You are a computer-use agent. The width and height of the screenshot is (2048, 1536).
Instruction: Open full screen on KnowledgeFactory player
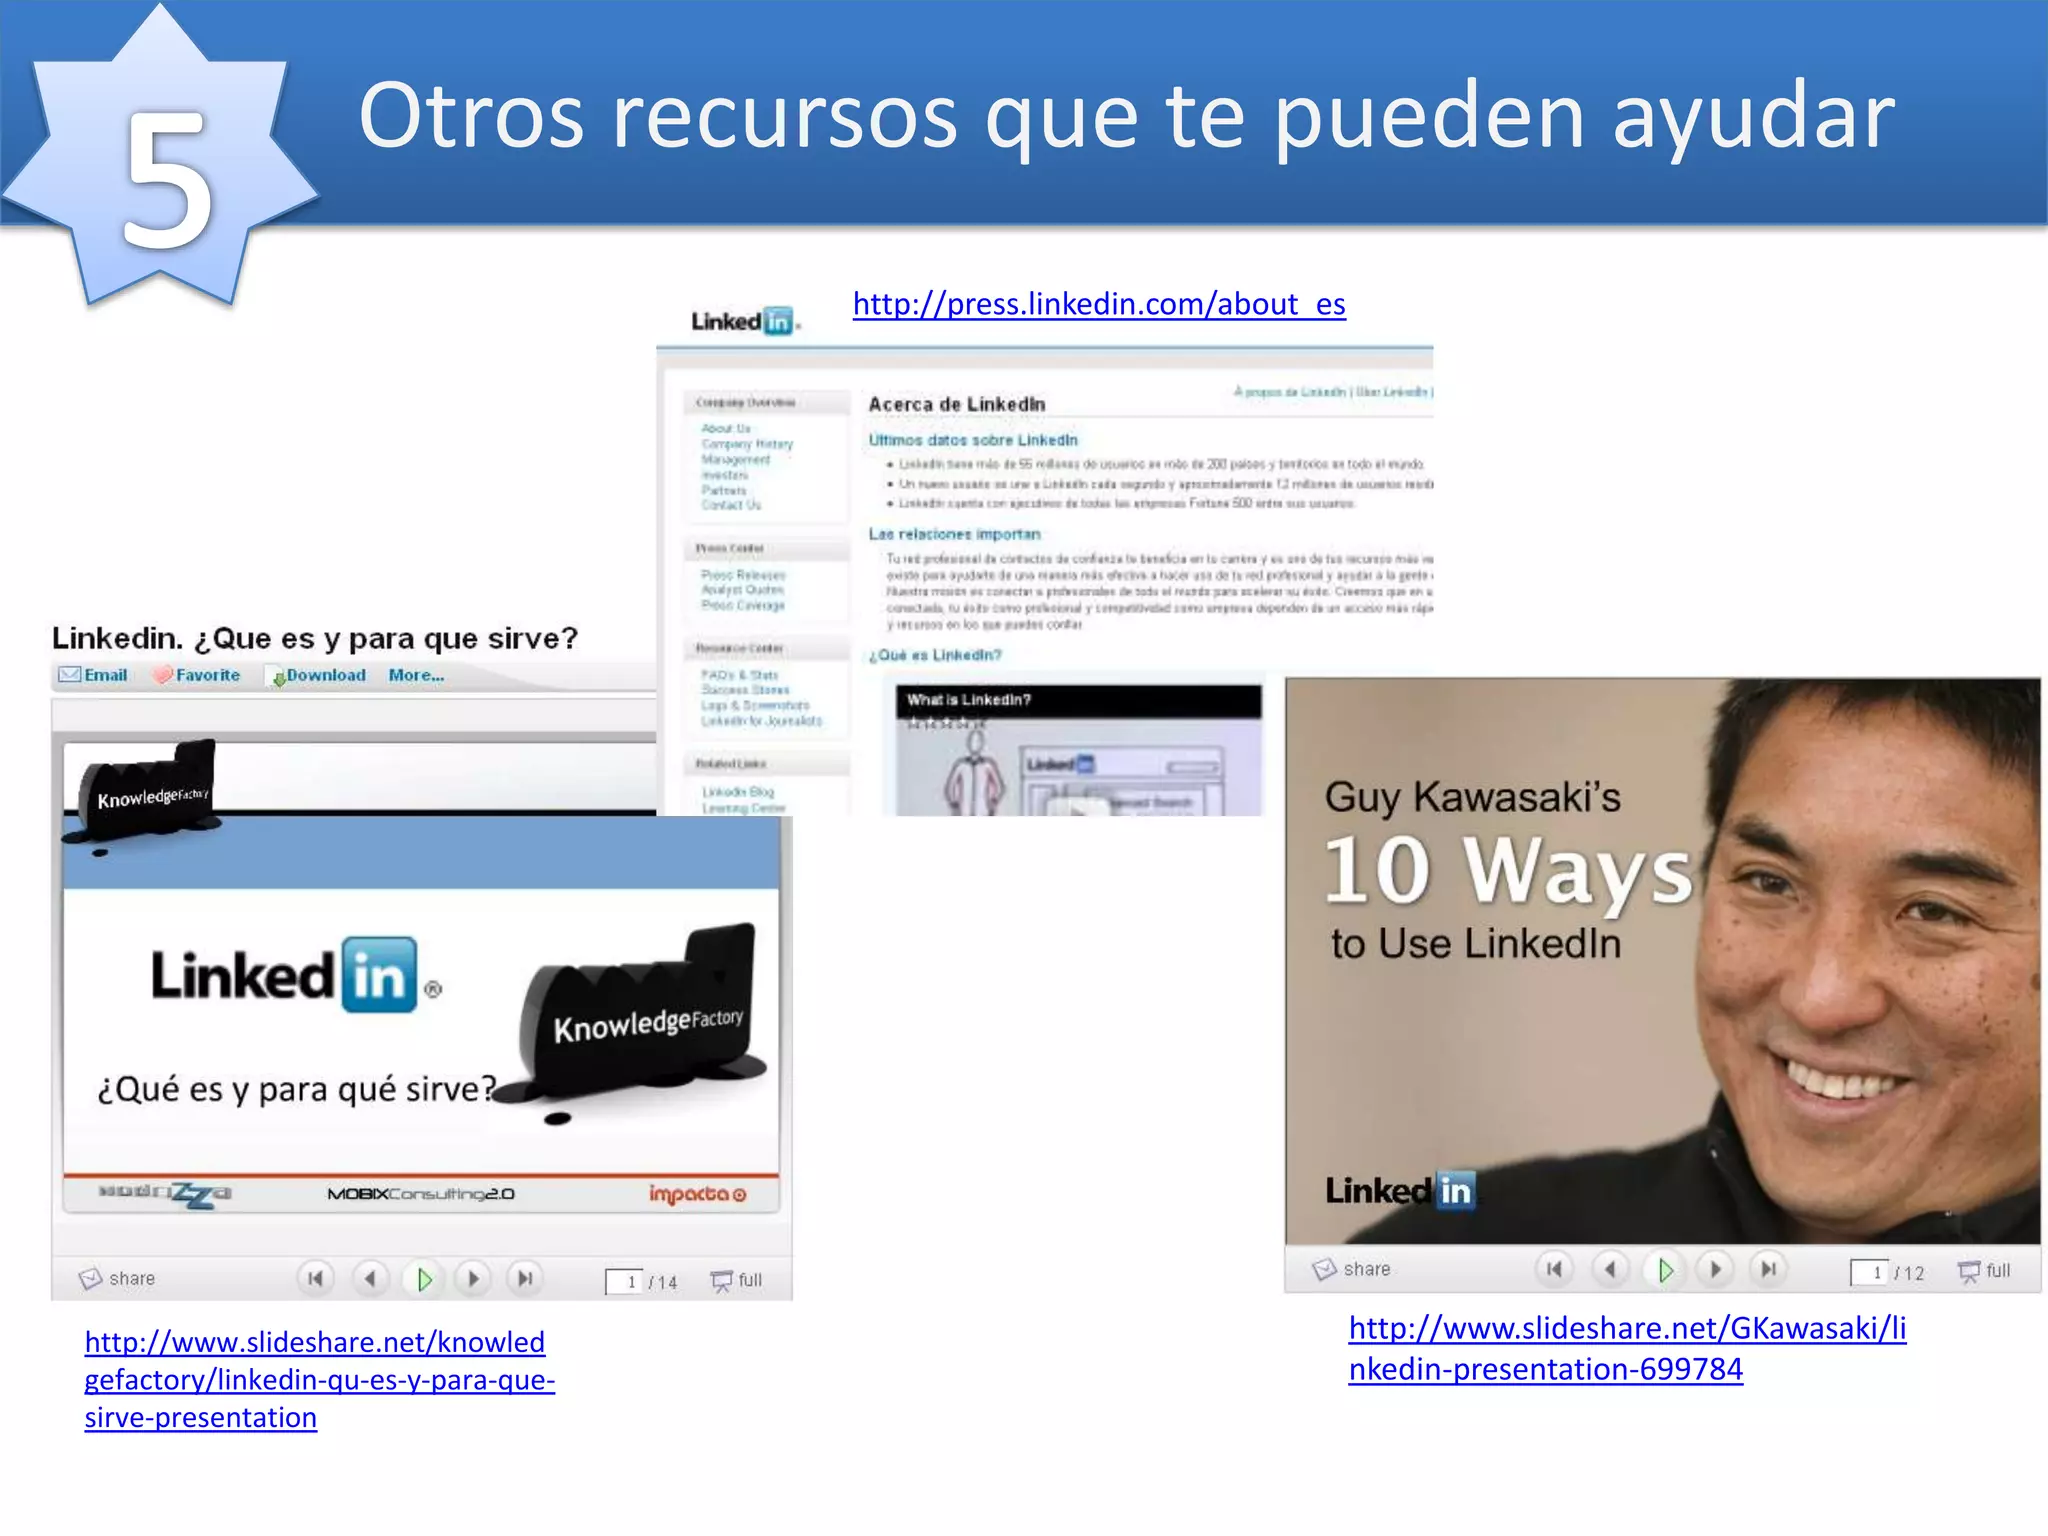click(737, 1280)
